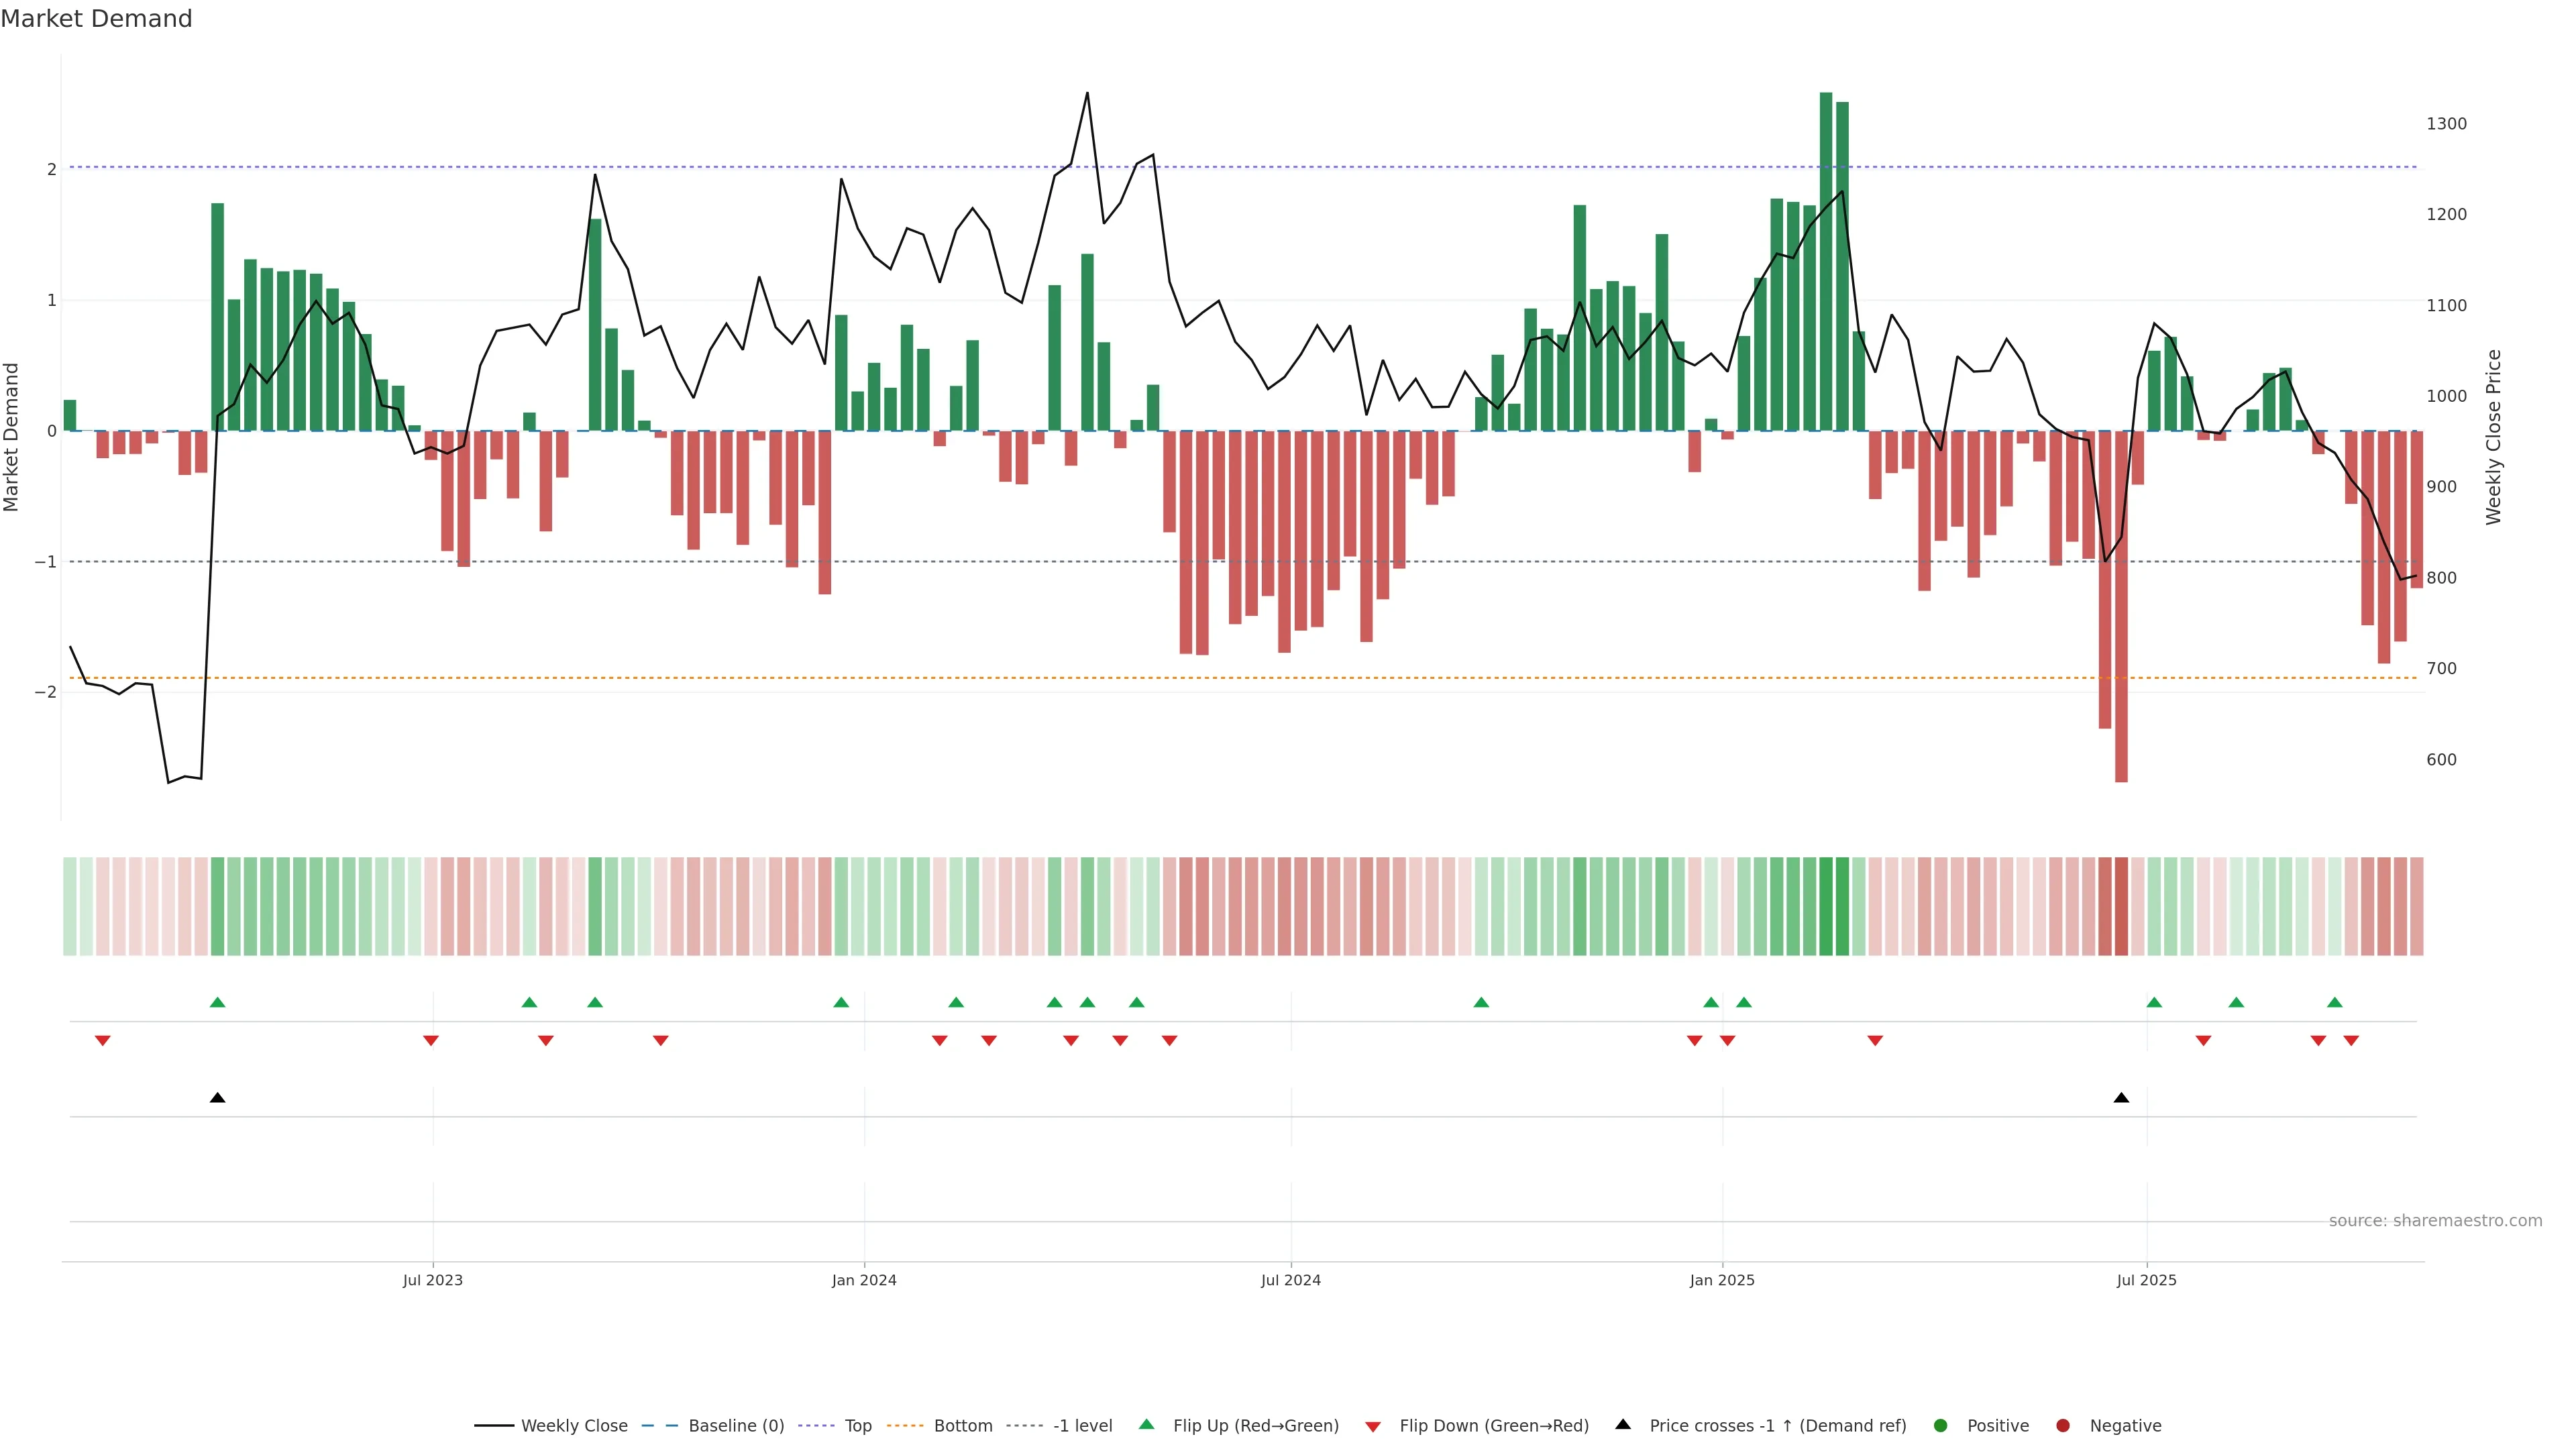Hide the Top dotted line via legend
This screenshot has width=2576, height=1449.
coord(857,1426)
